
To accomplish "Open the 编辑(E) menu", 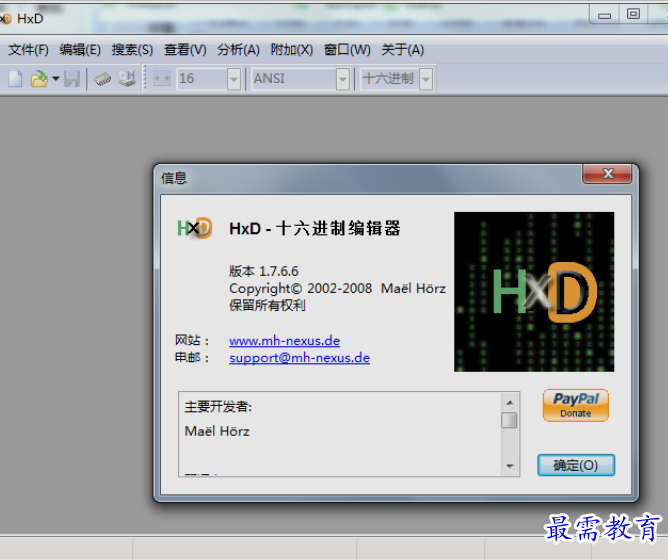I will (80, 50).
